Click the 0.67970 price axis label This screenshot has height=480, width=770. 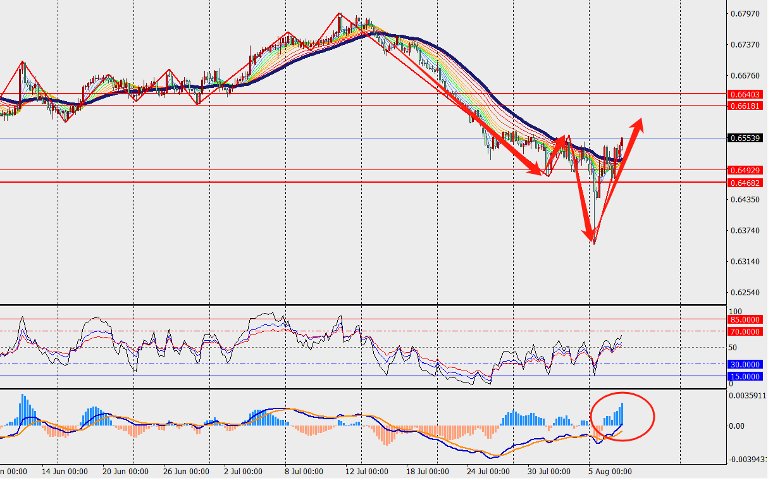tap(744, 14)
